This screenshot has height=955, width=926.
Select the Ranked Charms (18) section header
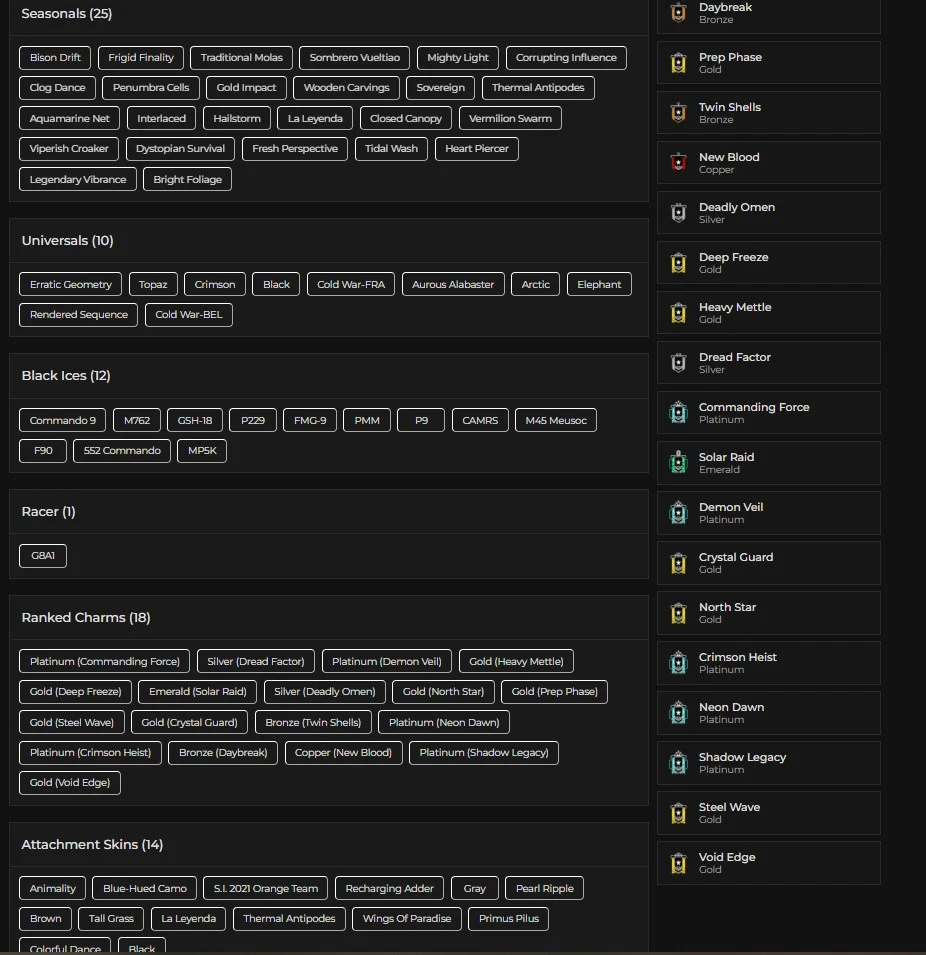(86, 618)
